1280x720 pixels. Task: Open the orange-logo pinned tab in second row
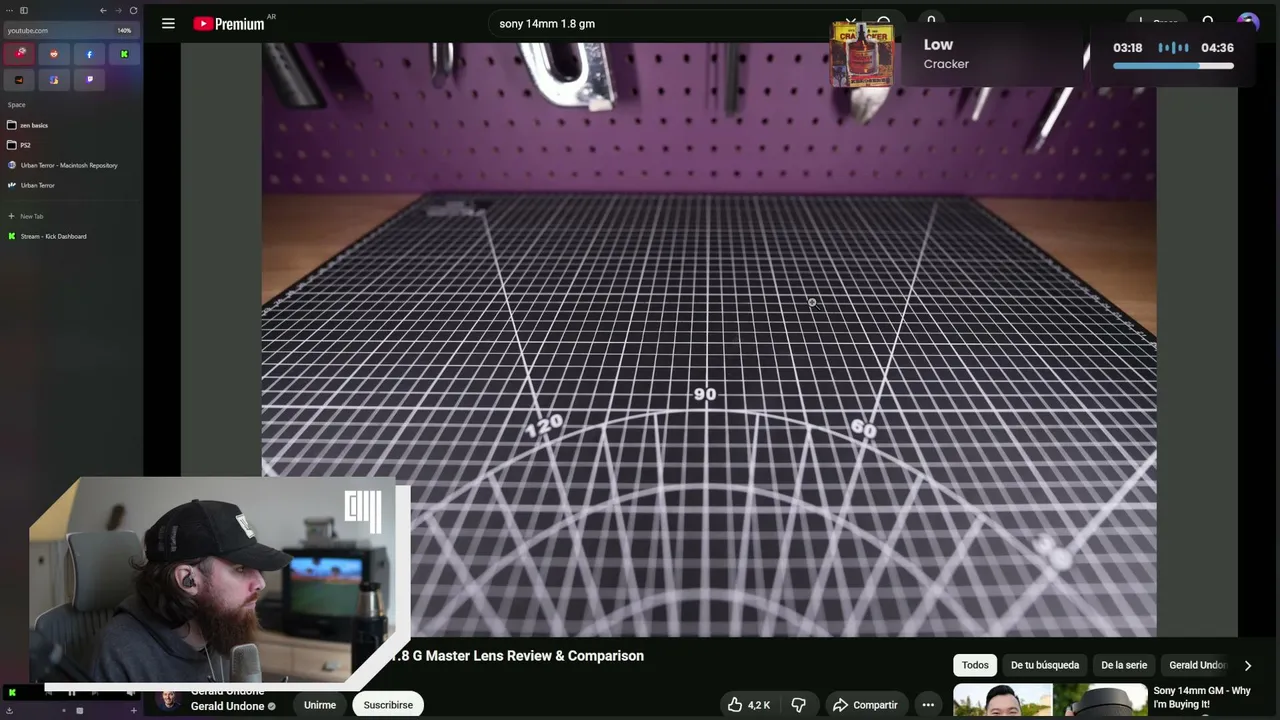coord(19,80)
